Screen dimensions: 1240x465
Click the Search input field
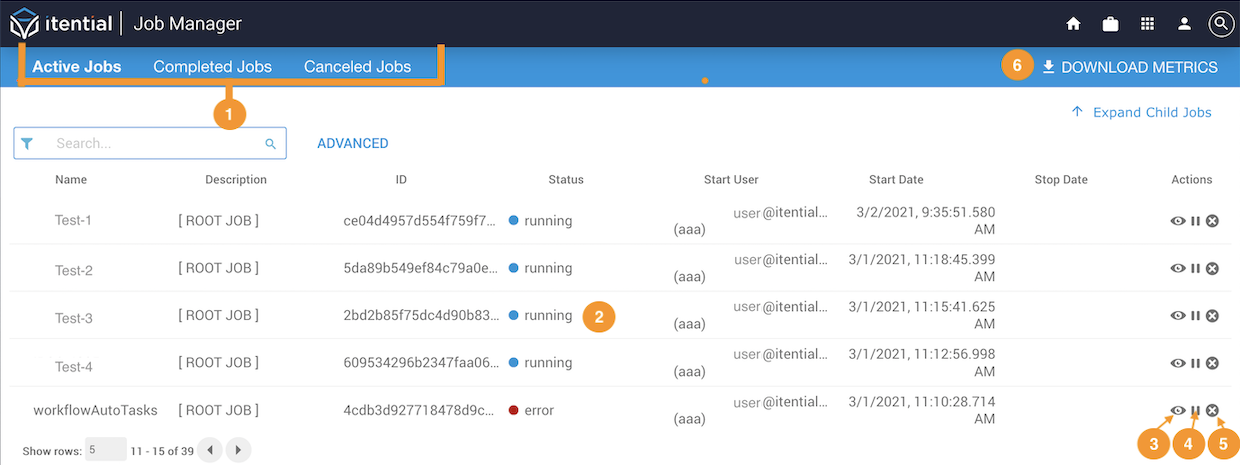coord(150,143)
